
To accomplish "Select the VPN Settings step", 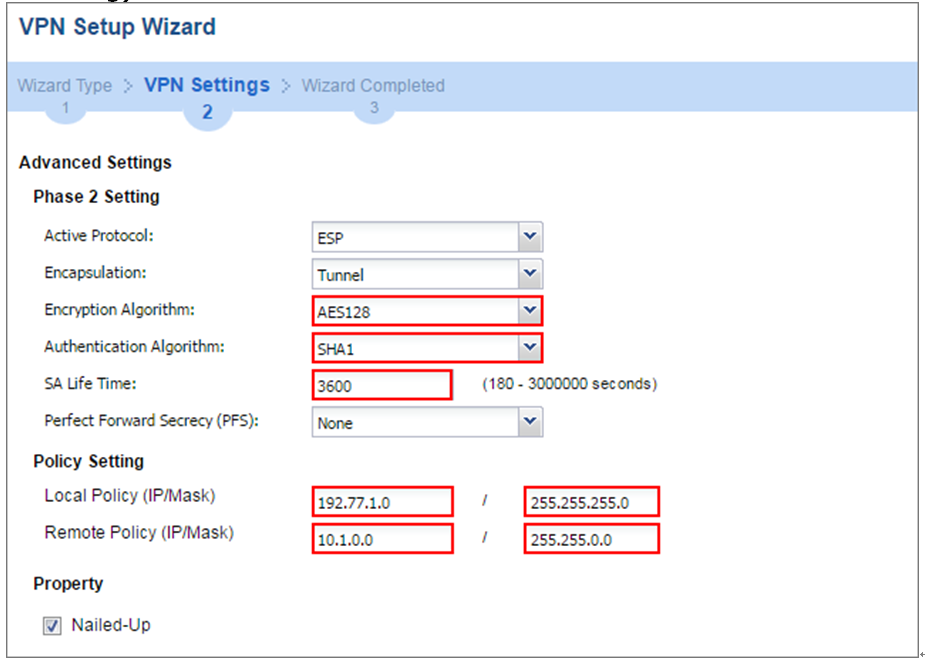I will (x=206, y=85).
